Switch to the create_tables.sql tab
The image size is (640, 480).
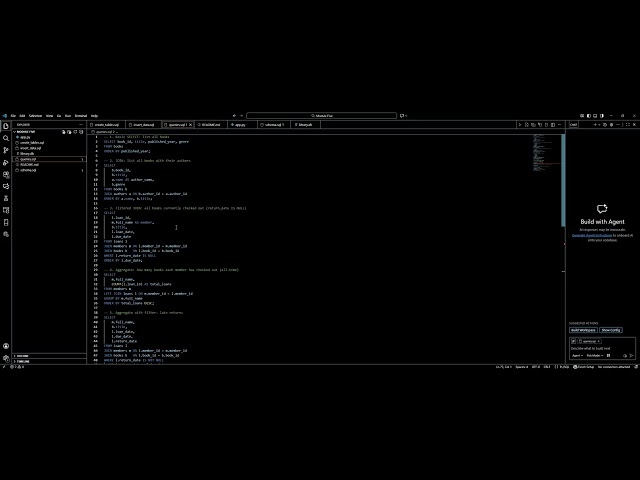pyautogui.click(x=106, y=124)
